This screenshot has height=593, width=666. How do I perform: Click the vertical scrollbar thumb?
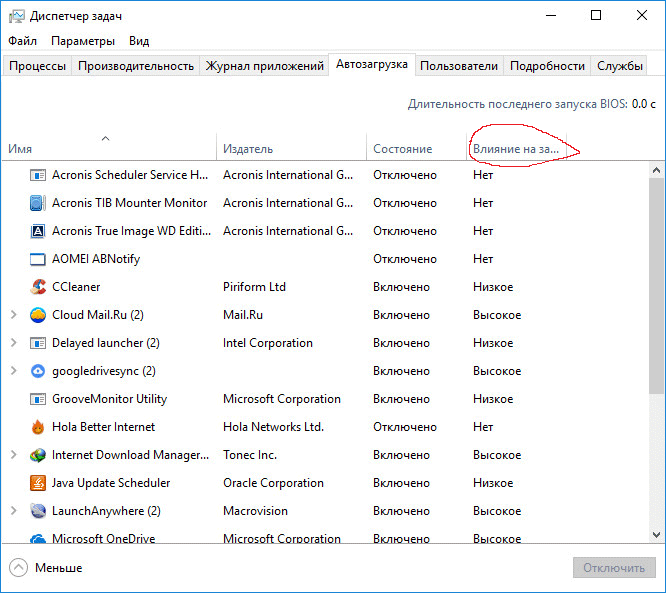(656, 286)
